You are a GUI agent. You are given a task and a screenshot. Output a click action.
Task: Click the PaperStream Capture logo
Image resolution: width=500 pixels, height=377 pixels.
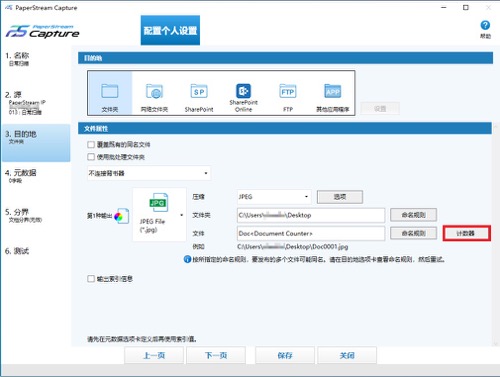point(43,31)
